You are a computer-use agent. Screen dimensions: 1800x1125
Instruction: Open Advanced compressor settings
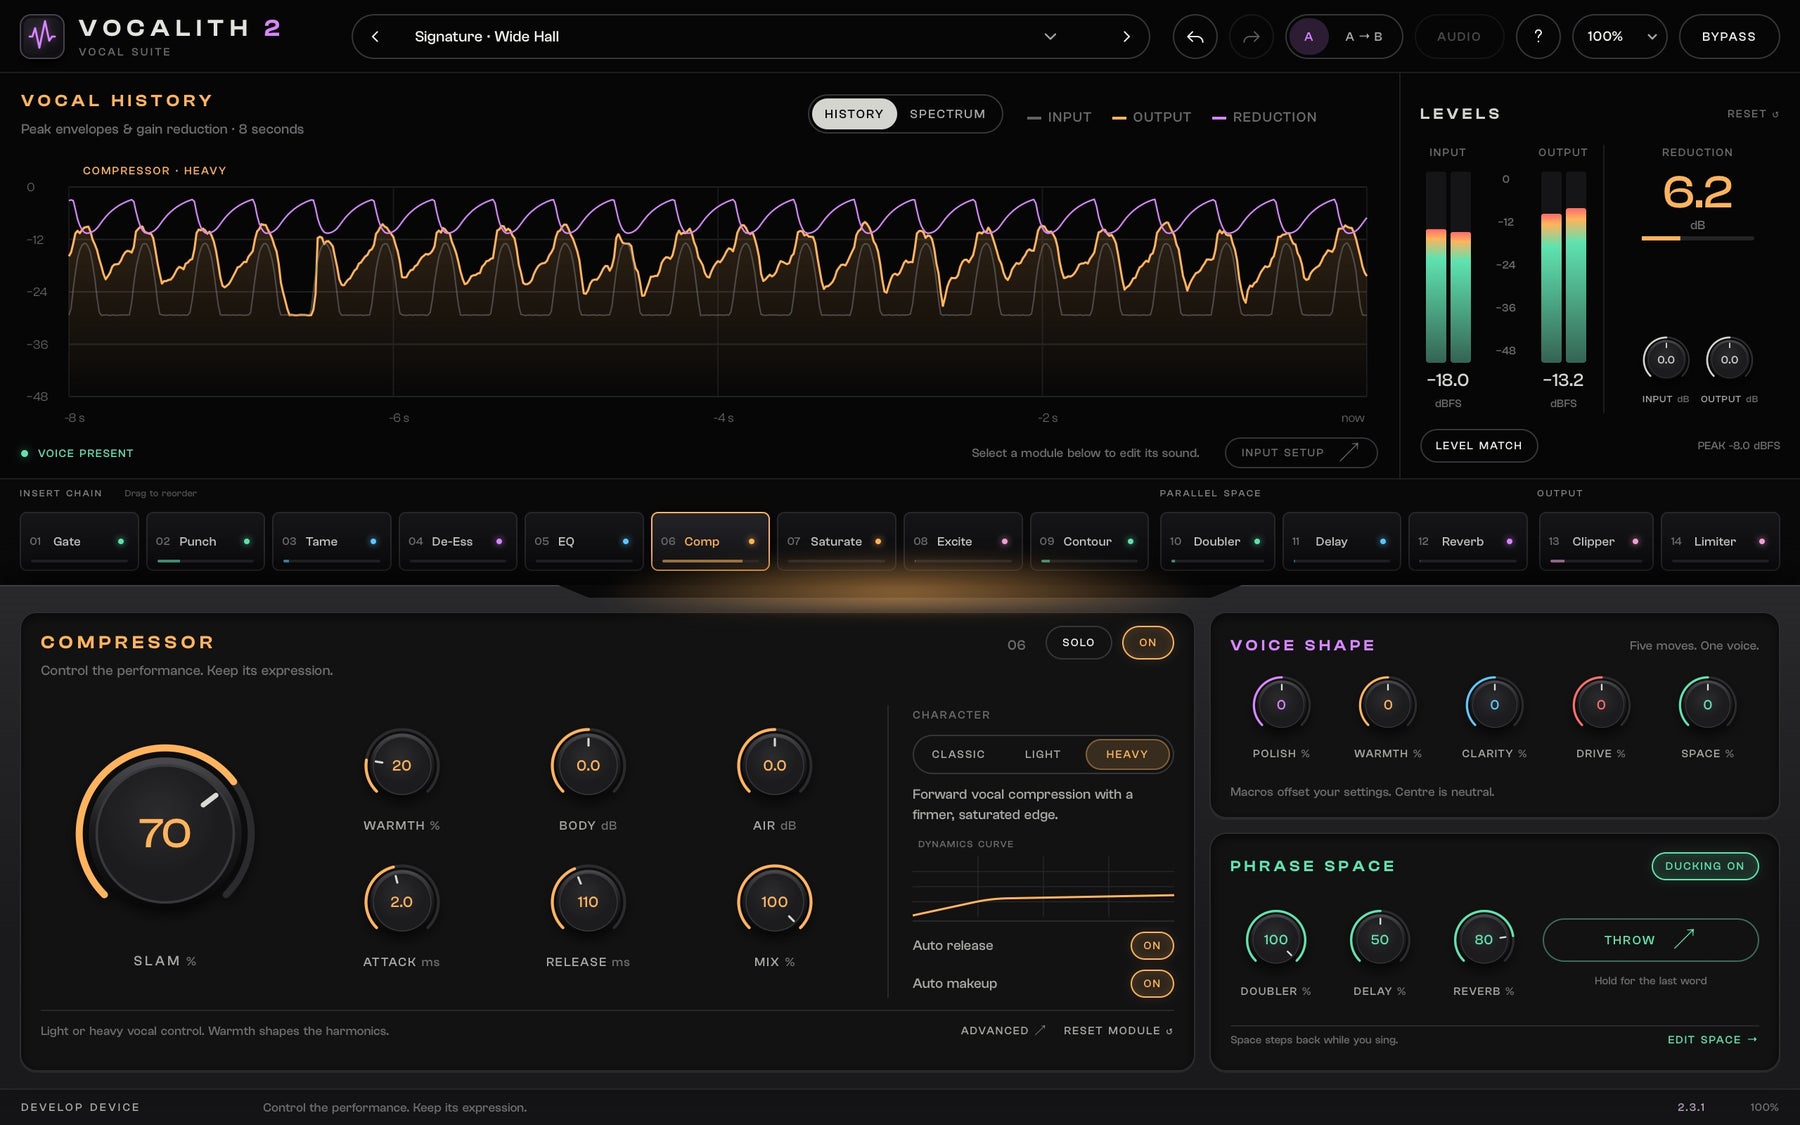click(1003, 1030)
